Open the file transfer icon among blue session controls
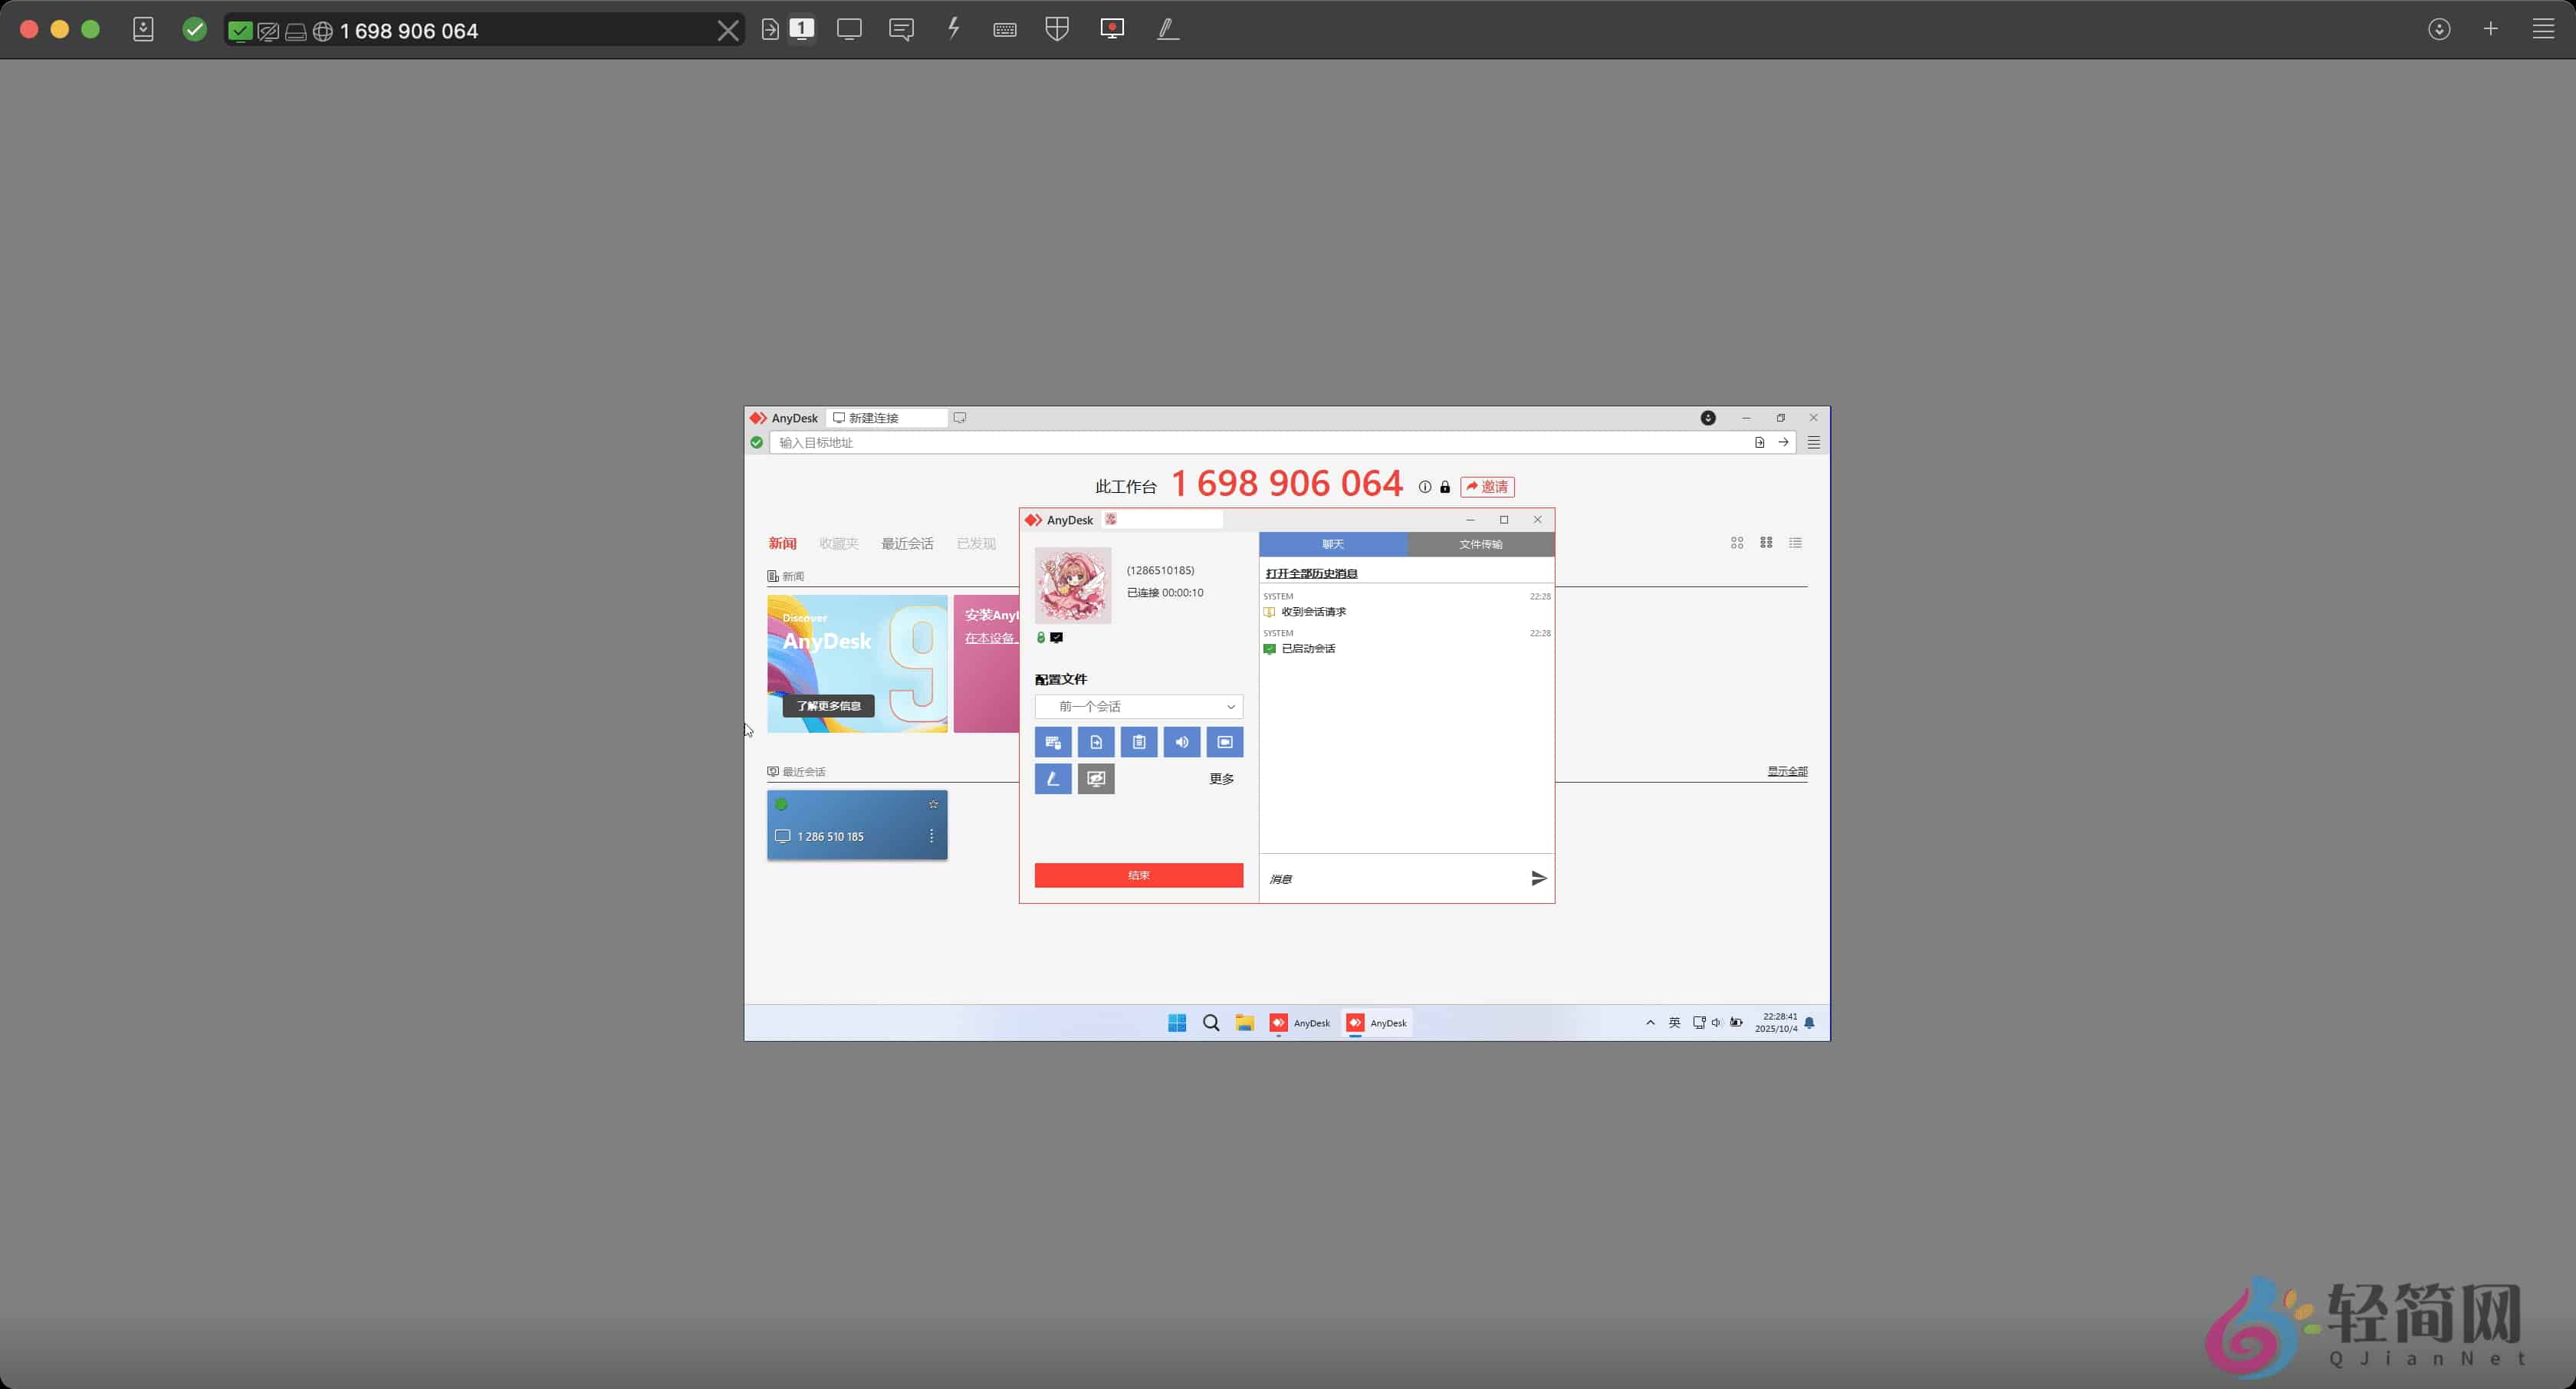This screenshot has width=2576, height=1389. click(x=1096, y=742)
